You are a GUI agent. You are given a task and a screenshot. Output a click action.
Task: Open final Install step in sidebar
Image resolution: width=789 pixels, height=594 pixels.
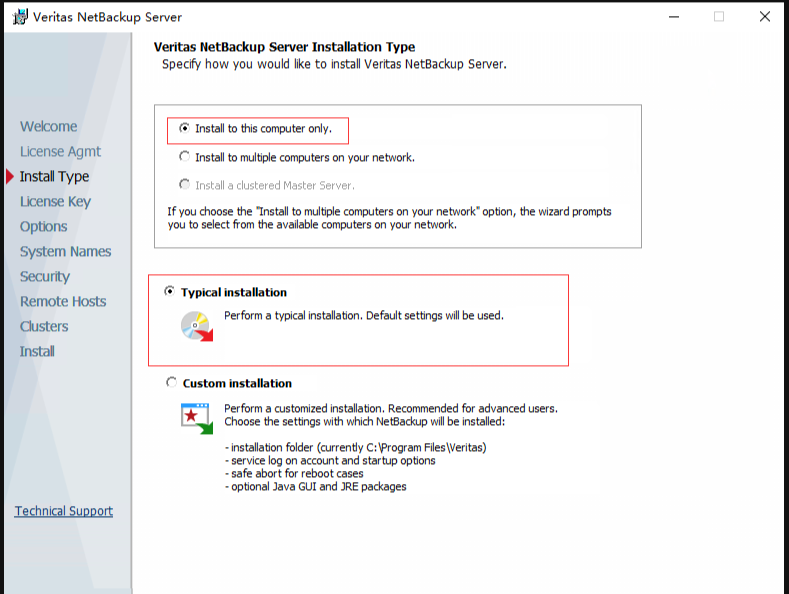click(37, 351)
